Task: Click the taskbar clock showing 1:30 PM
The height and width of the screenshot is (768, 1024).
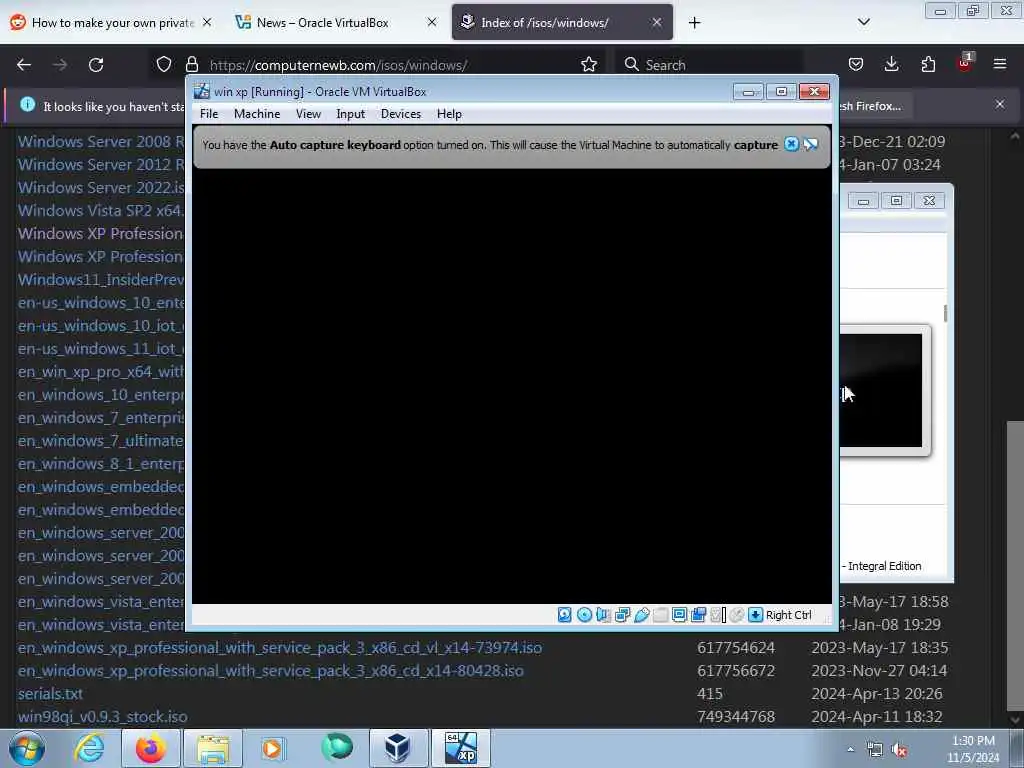Action: point(973,749)
